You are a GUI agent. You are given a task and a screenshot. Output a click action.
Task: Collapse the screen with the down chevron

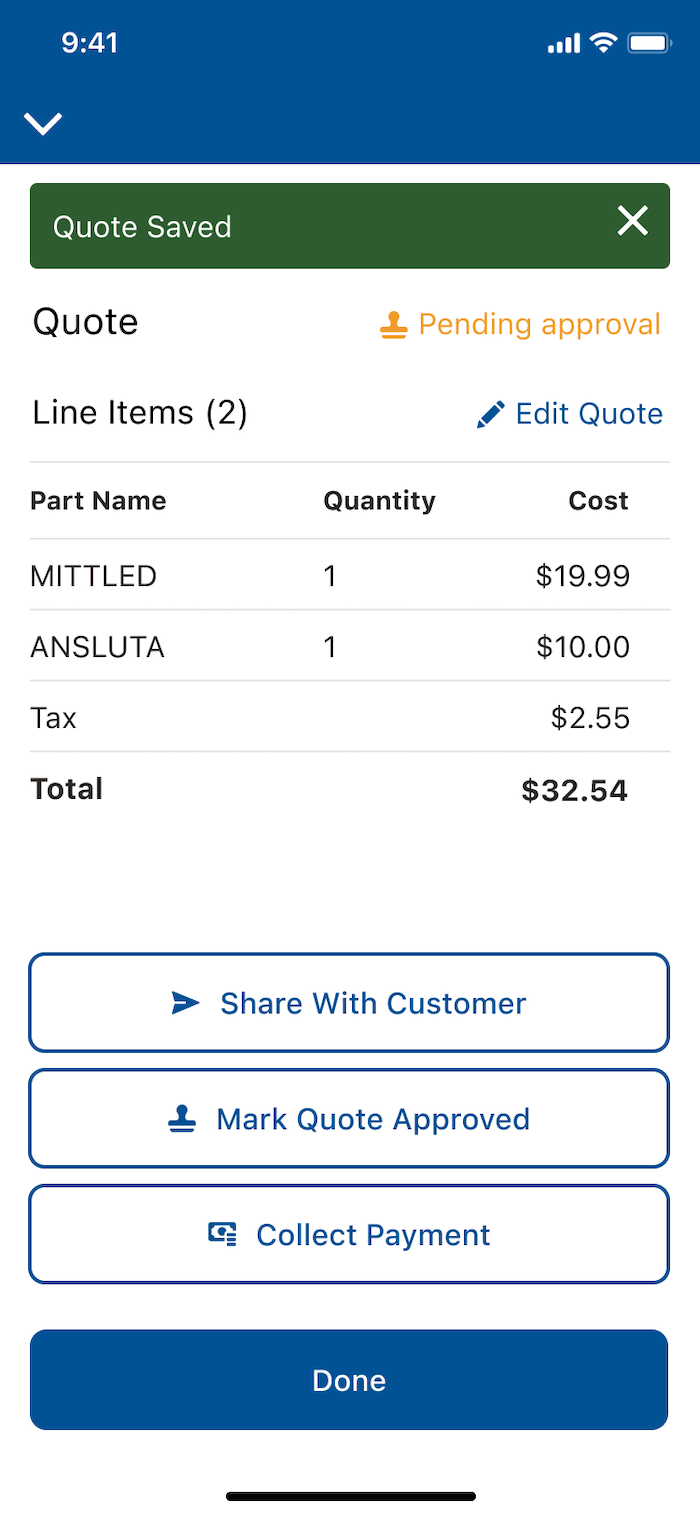tap(43, 123)
